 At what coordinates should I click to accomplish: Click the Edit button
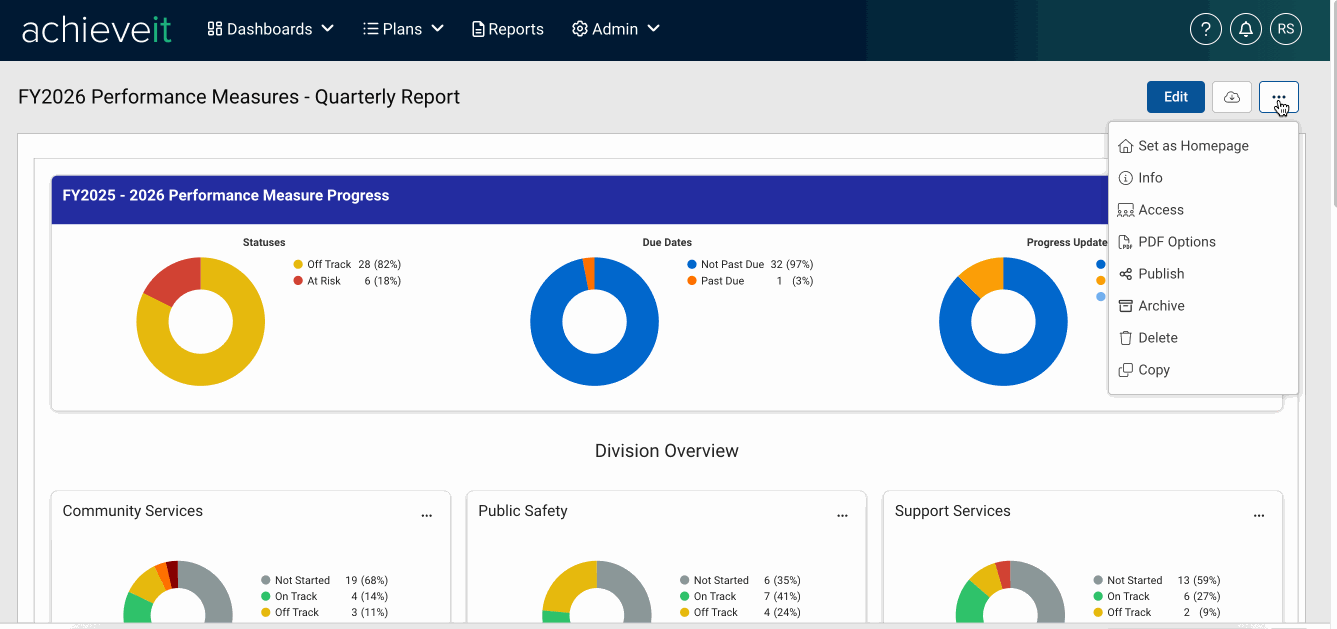(x=1176, y=97)
